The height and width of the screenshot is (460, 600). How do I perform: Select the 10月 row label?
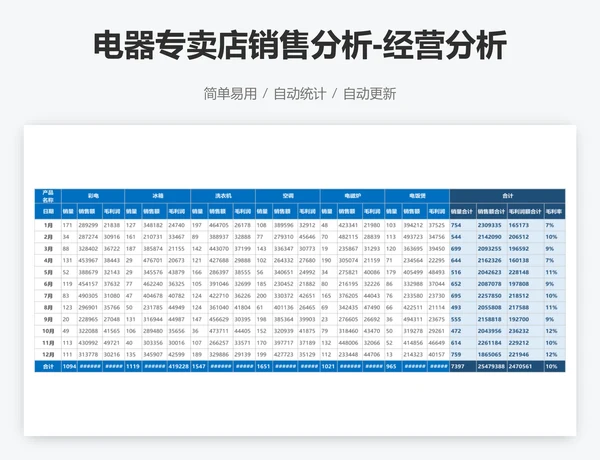tap(48, 331)
